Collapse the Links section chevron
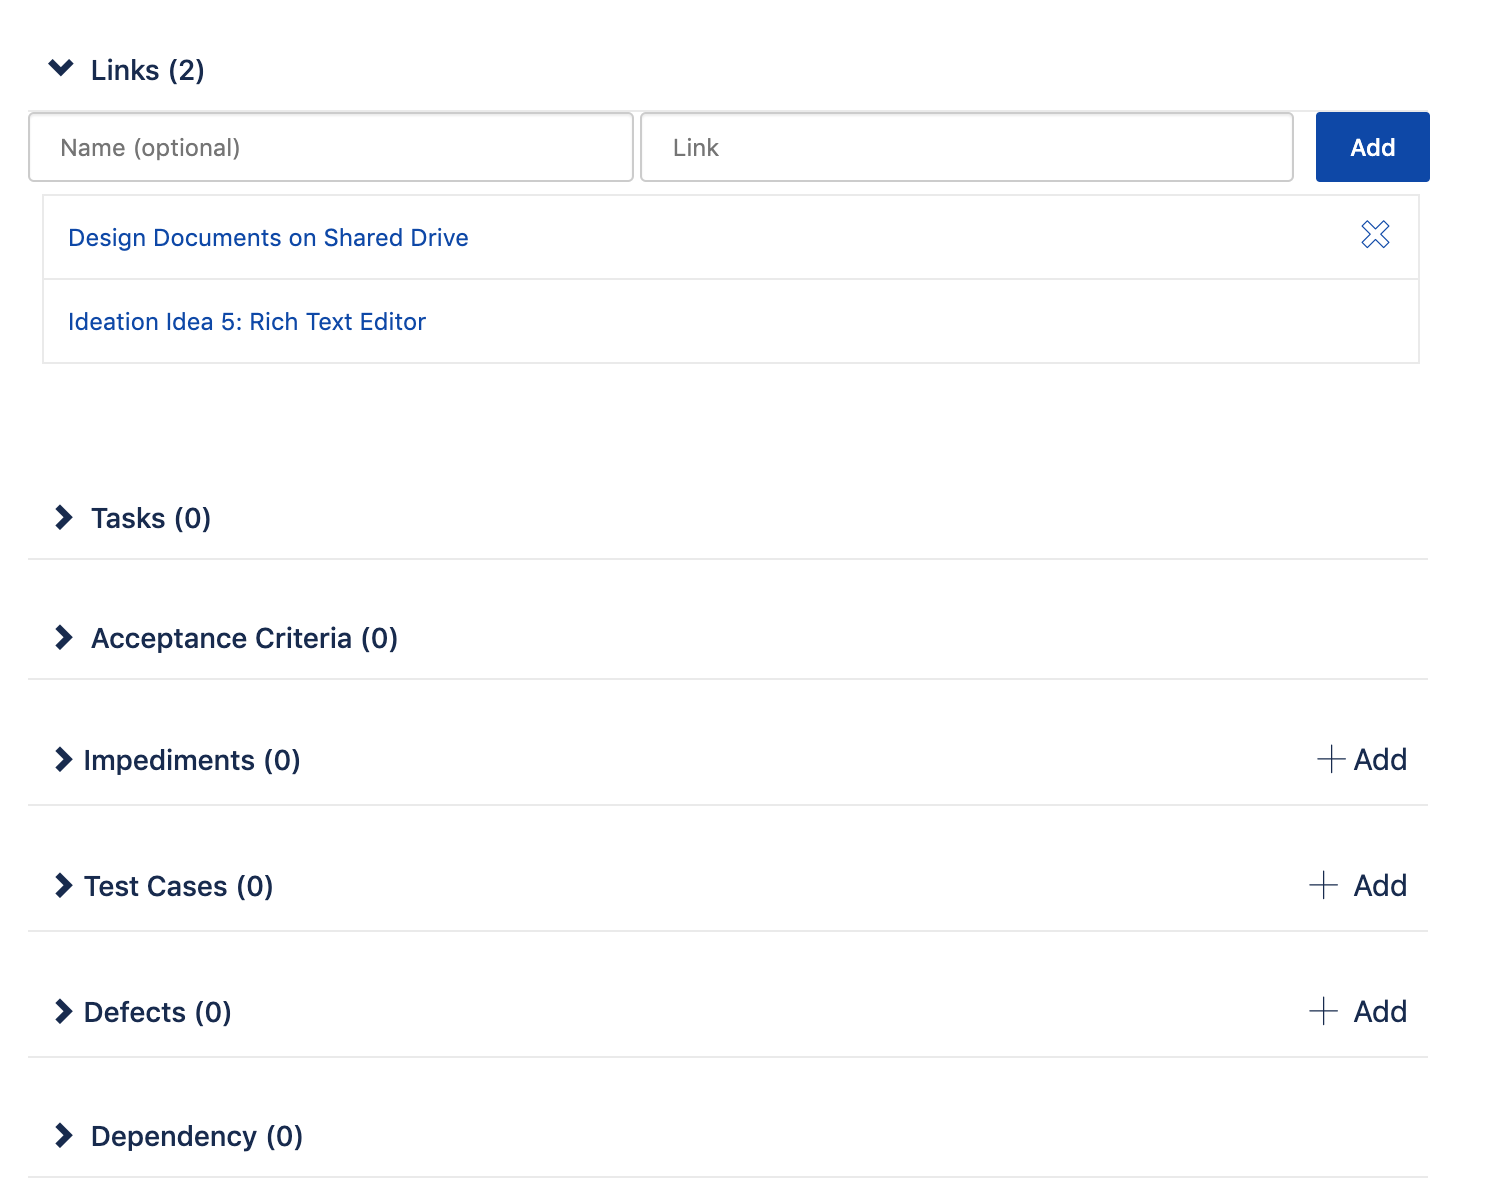The image size is (1498, 1200). pos(61,68)
